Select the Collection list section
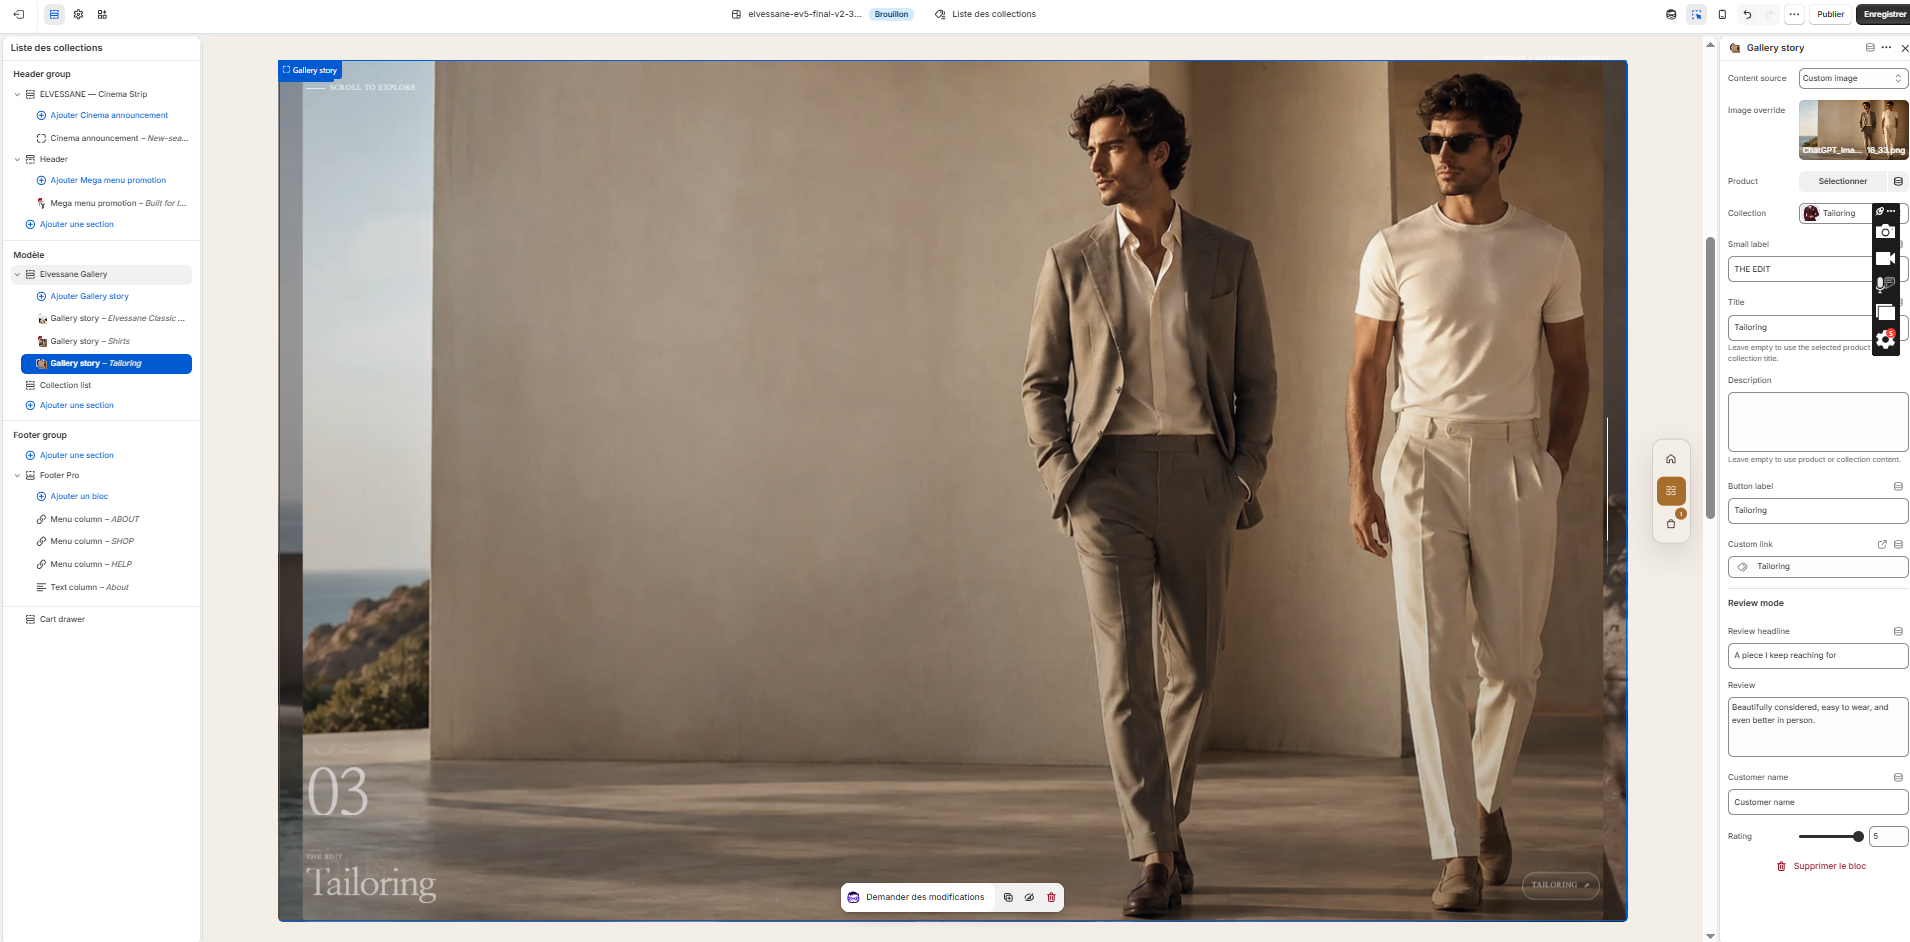 (x=65, y=385)
